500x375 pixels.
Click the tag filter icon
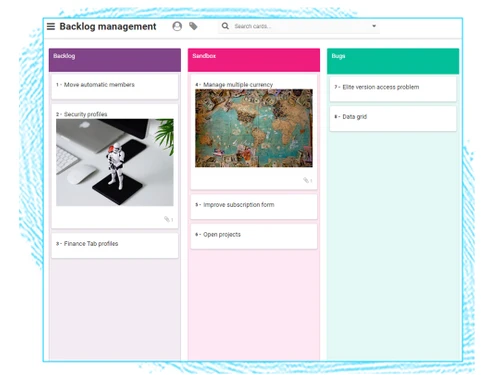point(193,26)
